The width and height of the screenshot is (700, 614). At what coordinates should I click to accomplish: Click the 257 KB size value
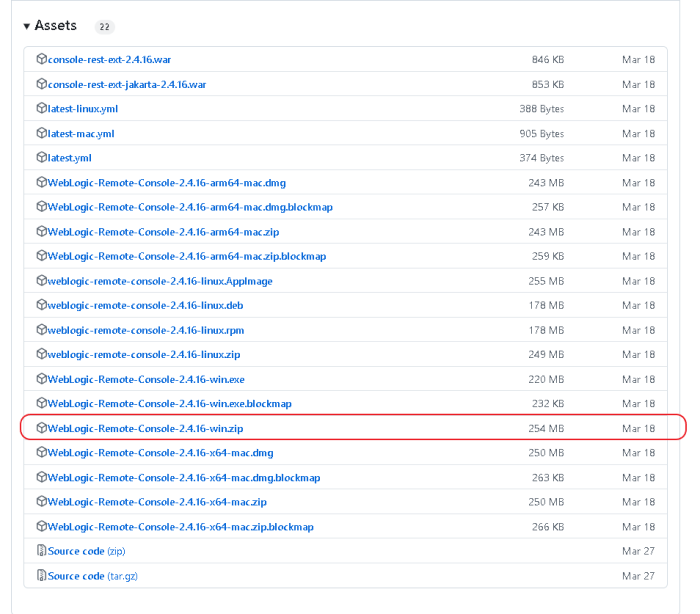coord(548,207)
